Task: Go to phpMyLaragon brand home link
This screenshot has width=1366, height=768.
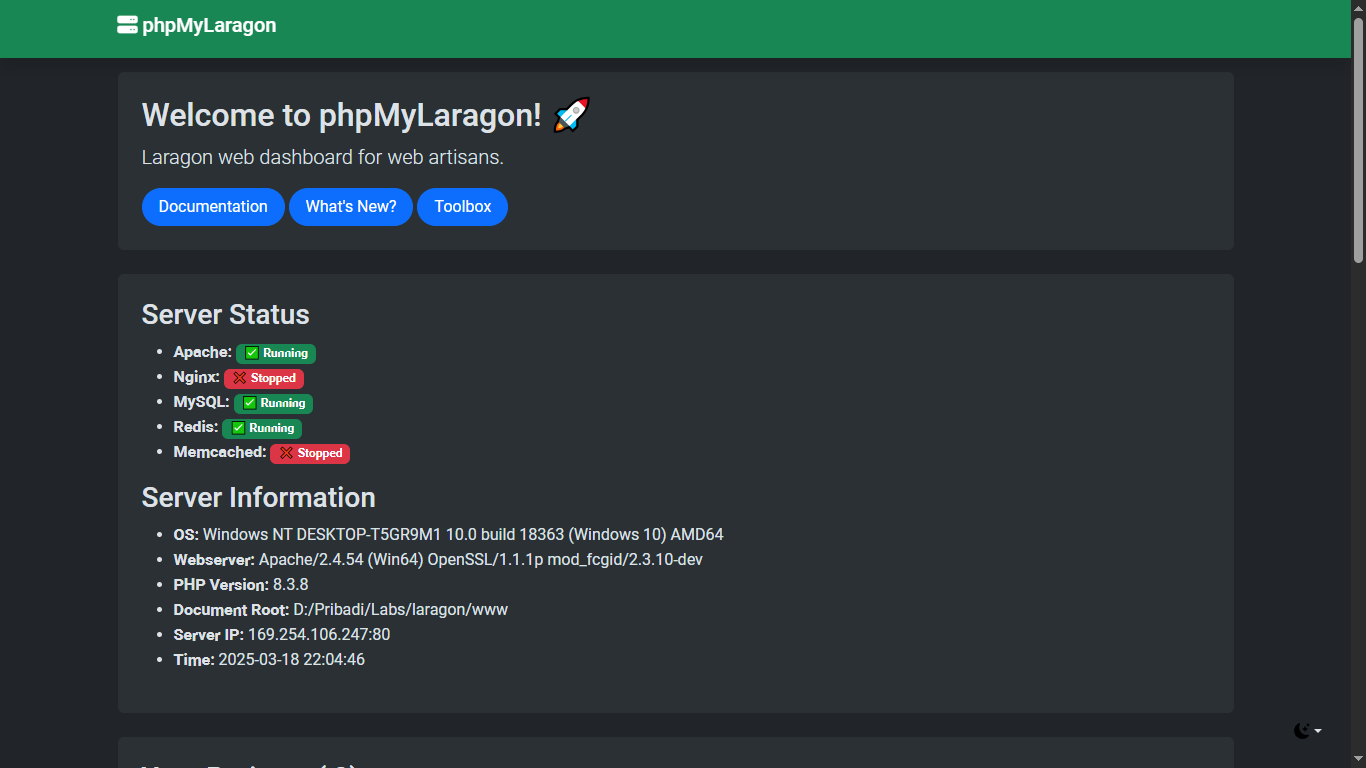Action: (197, 25)
